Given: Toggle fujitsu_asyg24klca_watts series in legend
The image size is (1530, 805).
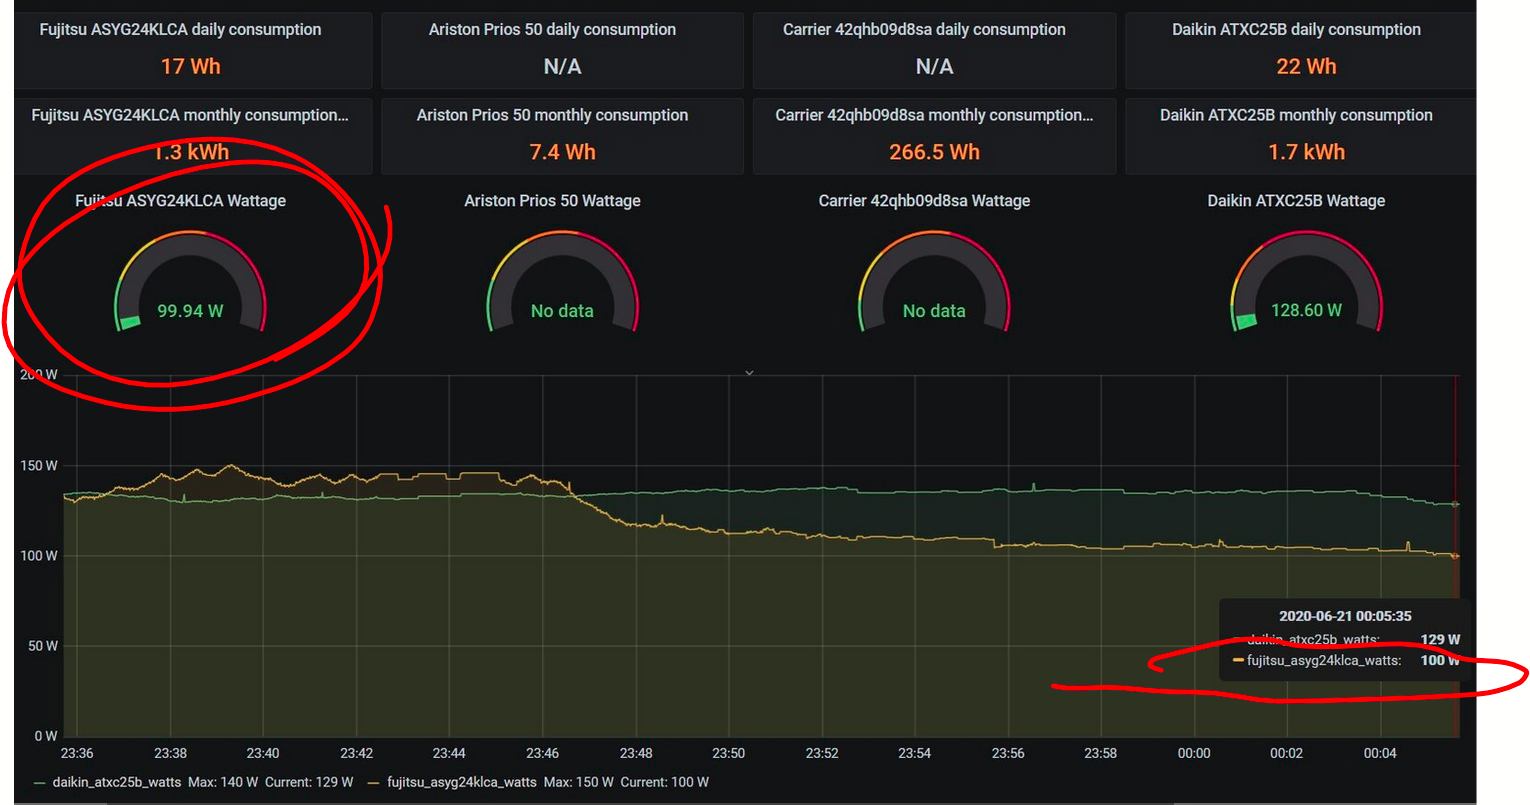Looking at the screenshot, I should (461, 782).
